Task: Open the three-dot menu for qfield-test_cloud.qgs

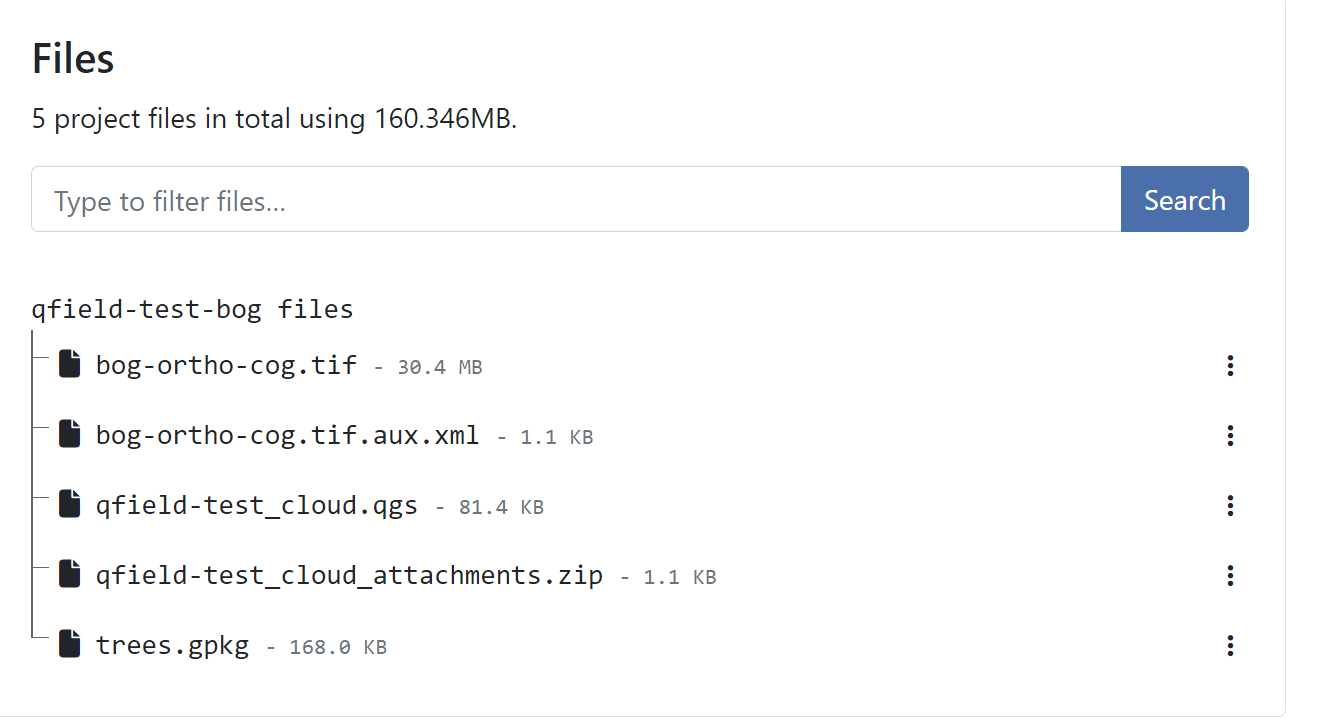Action: point(1230,506)
